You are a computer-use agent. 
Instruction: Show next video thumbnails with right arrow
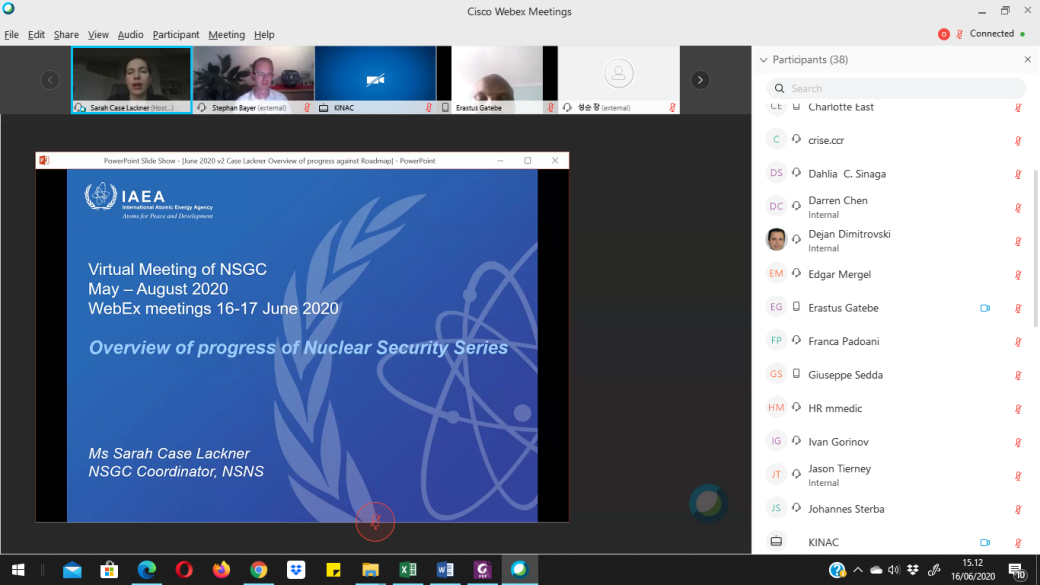click(x=700, y=80)
